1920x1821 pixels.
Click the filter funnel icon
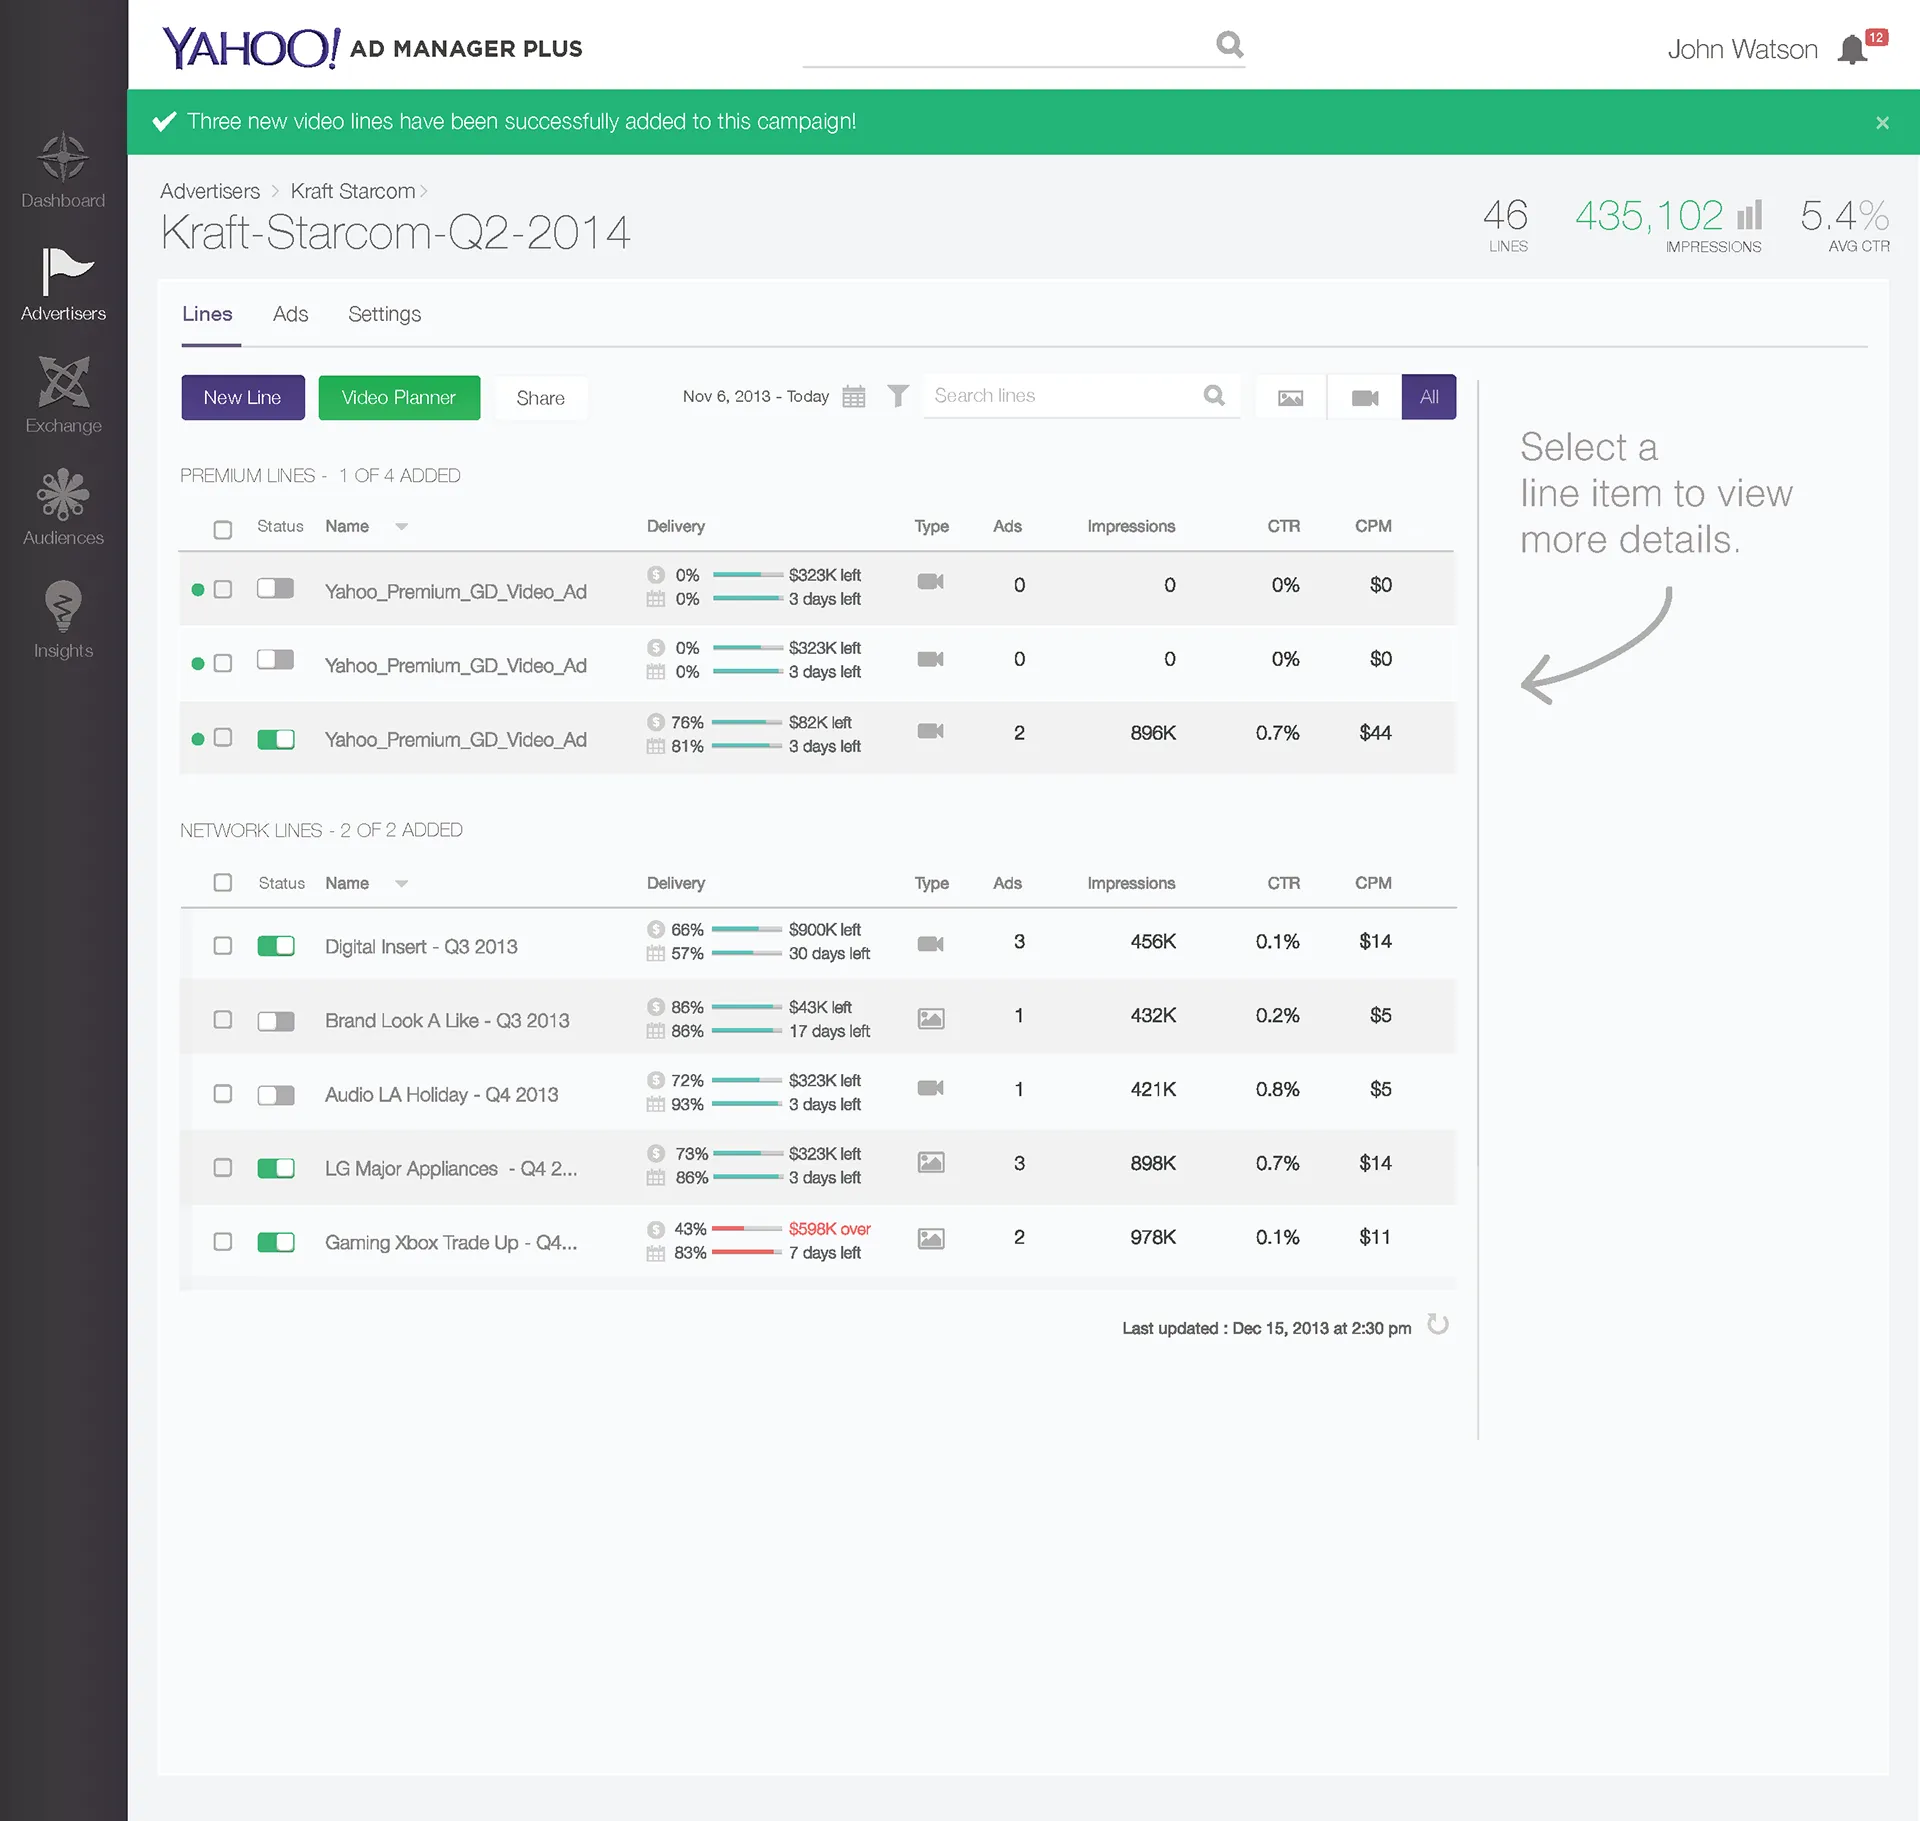(898, 396)
